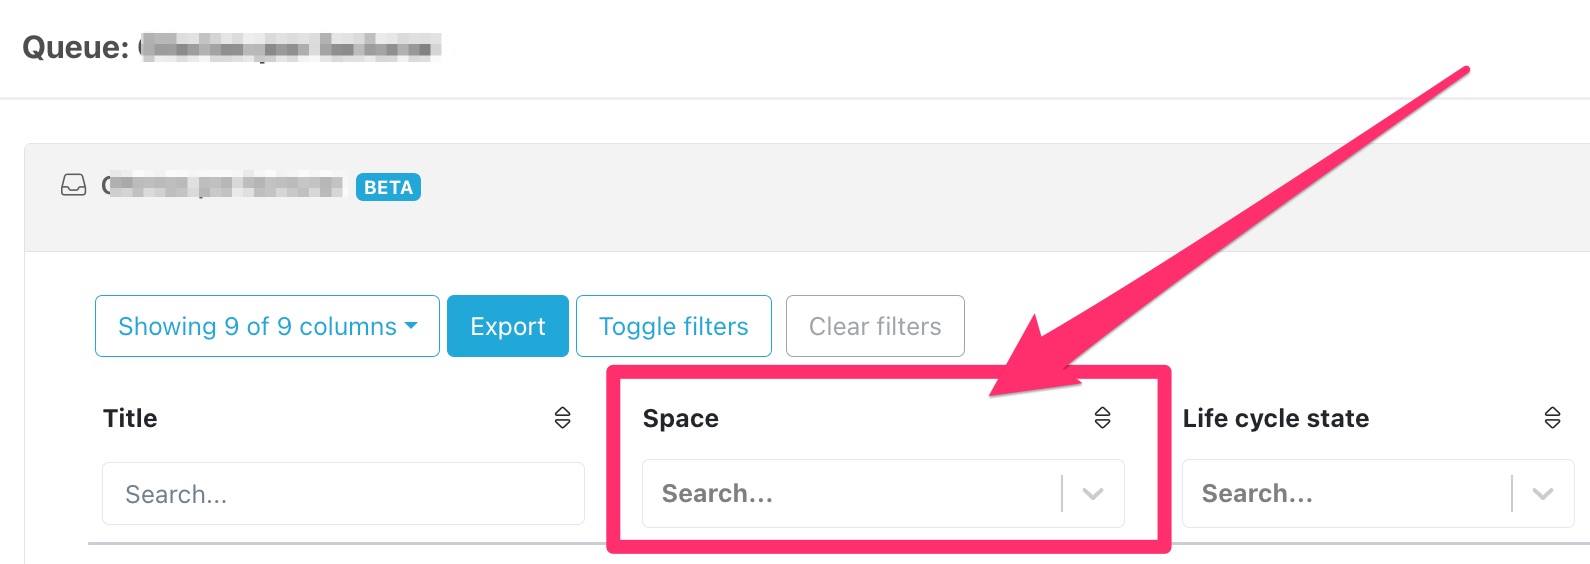Click the Clear filters button
Image resolution: width=1590 pixels, height=564 pixels.
tap(875, 326)
